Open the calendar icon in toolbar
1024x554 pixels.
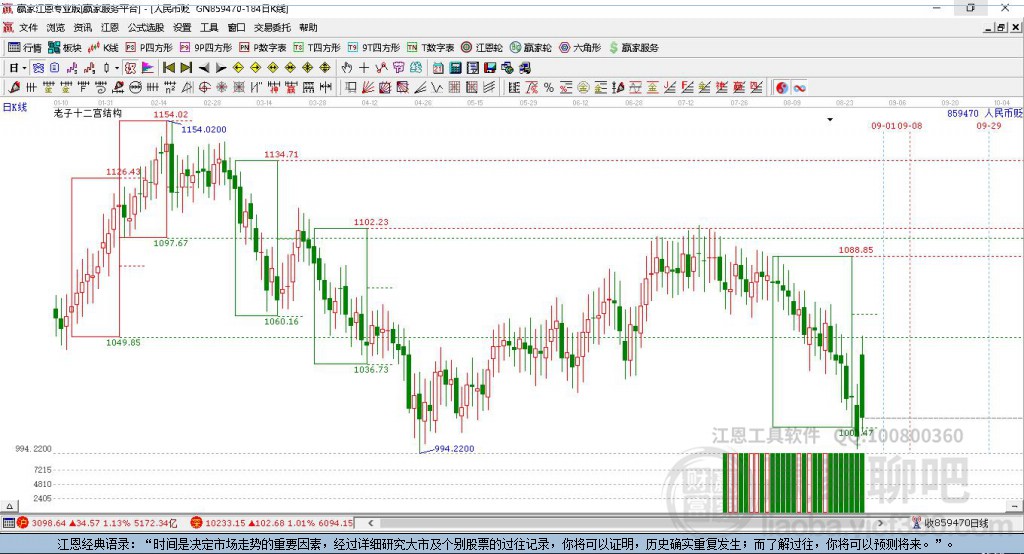coord(438,68)
